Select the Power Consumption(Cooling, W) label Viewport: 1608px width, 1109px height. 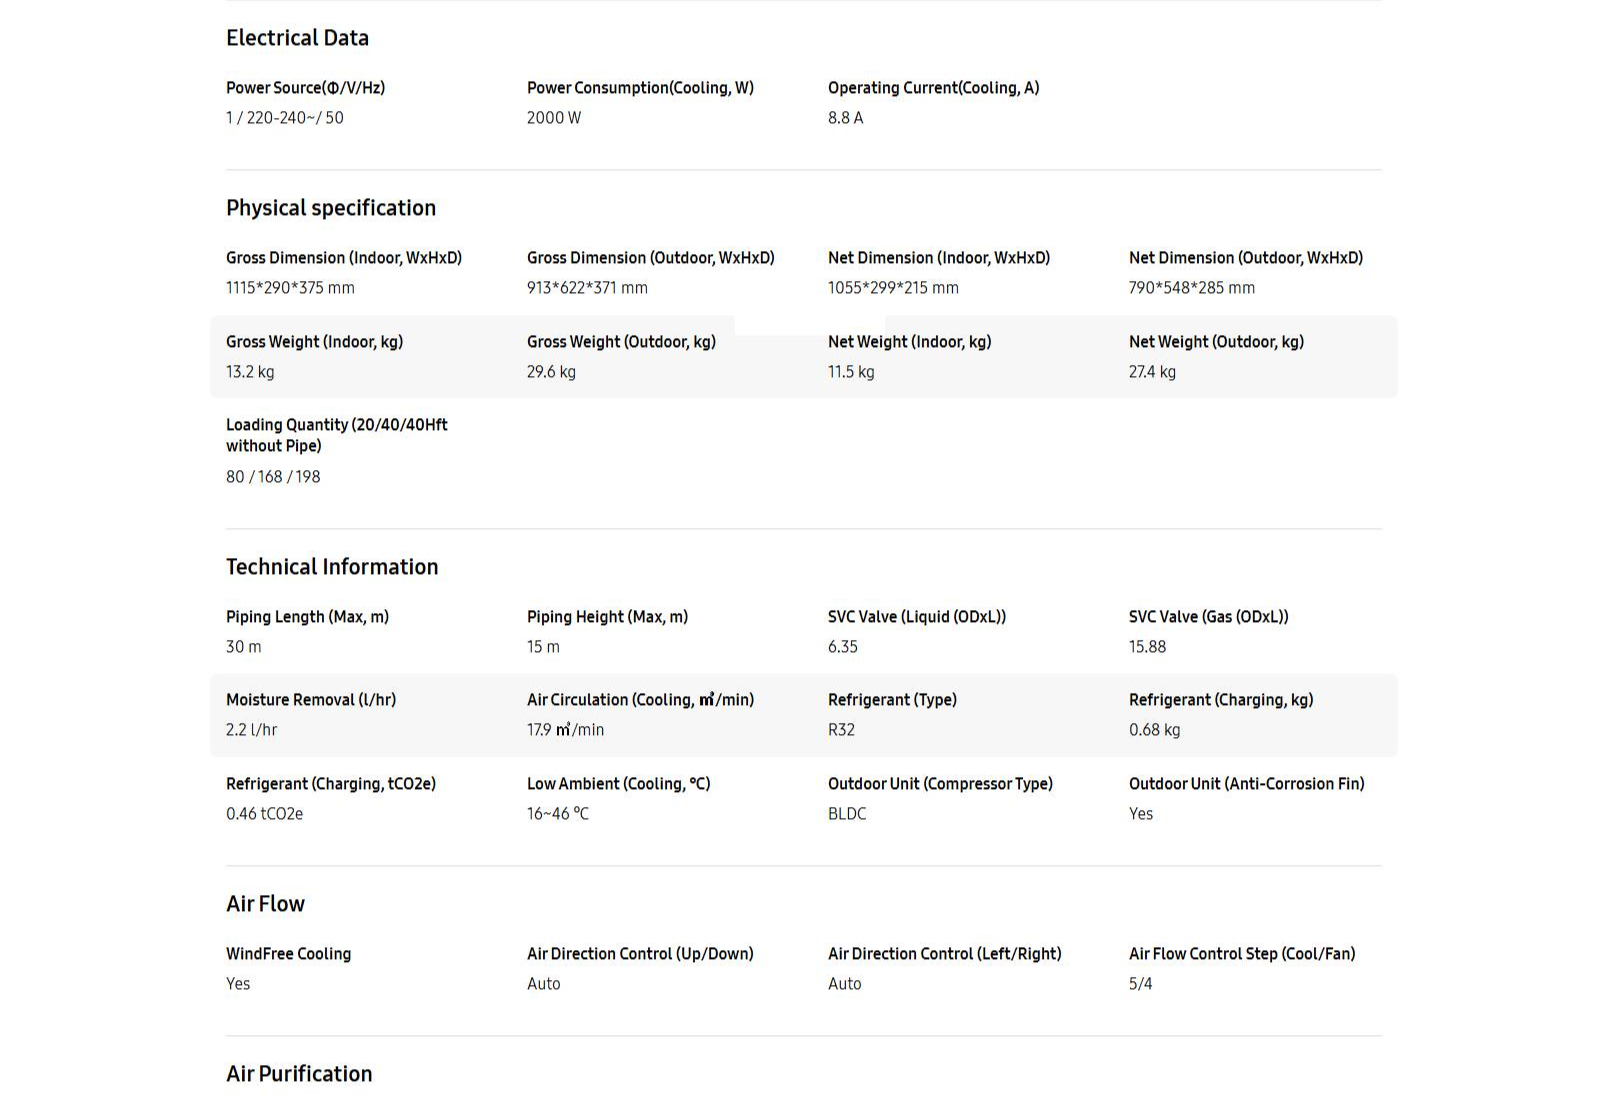[640, 88]
